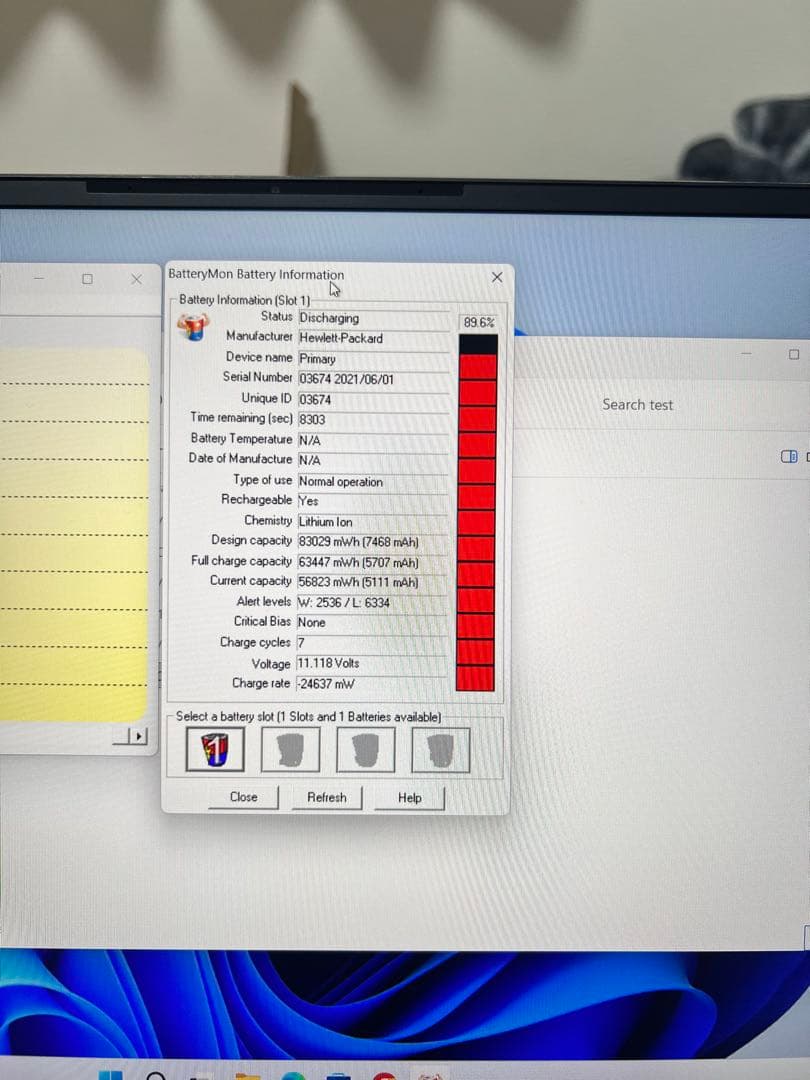Maximize the right background window

pyautogui.click(x=794, y=354)
